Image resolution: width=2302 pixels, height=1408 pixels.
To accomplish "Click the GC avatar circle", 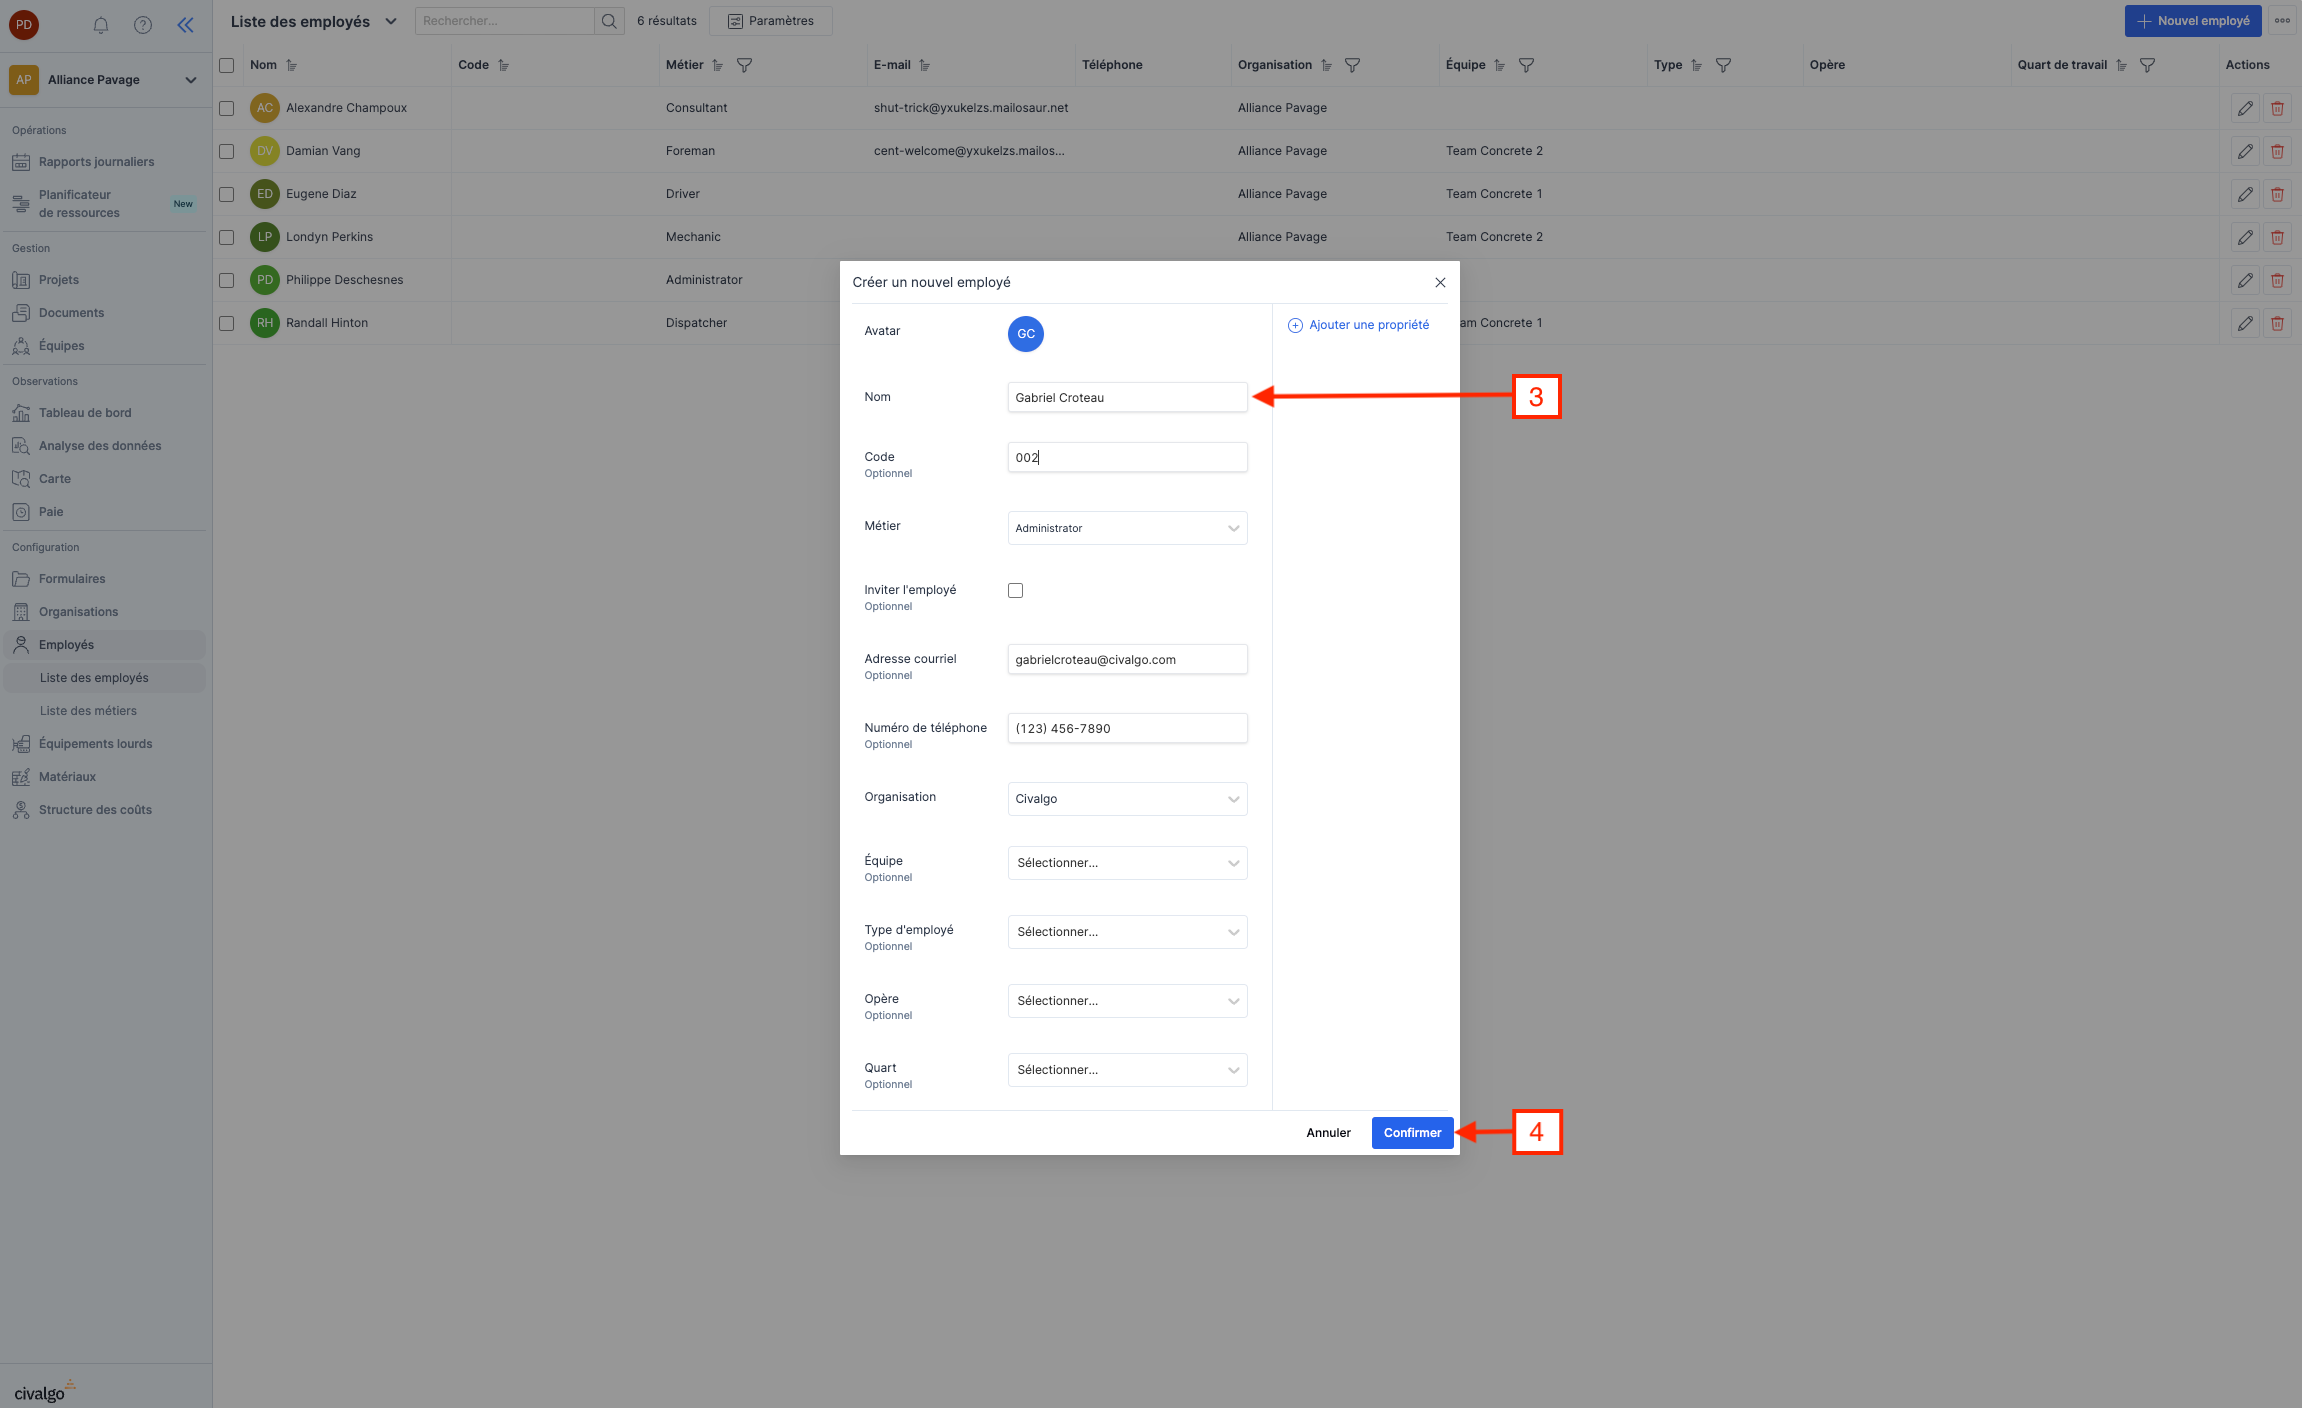I will (x=1025, y=334).
